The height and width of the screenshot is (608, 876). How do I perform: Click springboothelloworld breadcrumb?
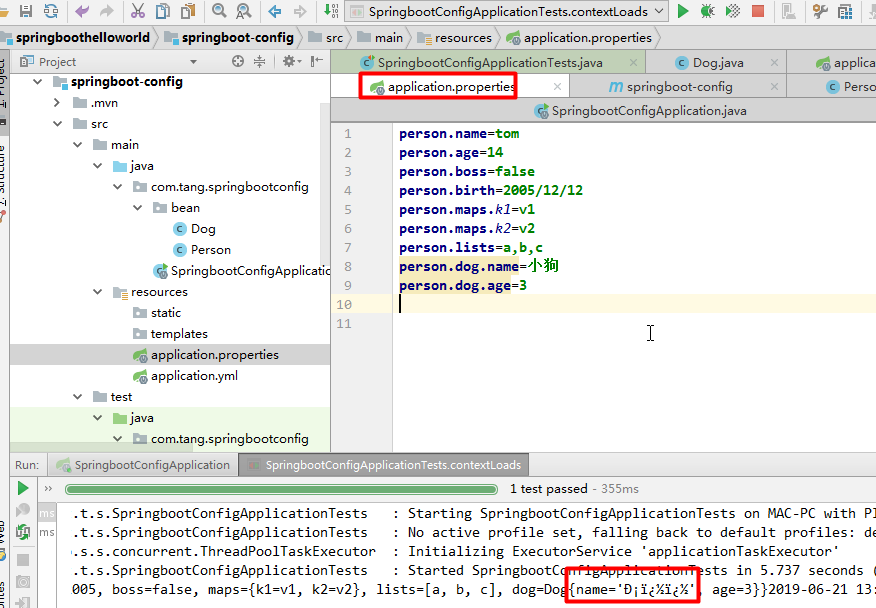[x=77, y=38]
